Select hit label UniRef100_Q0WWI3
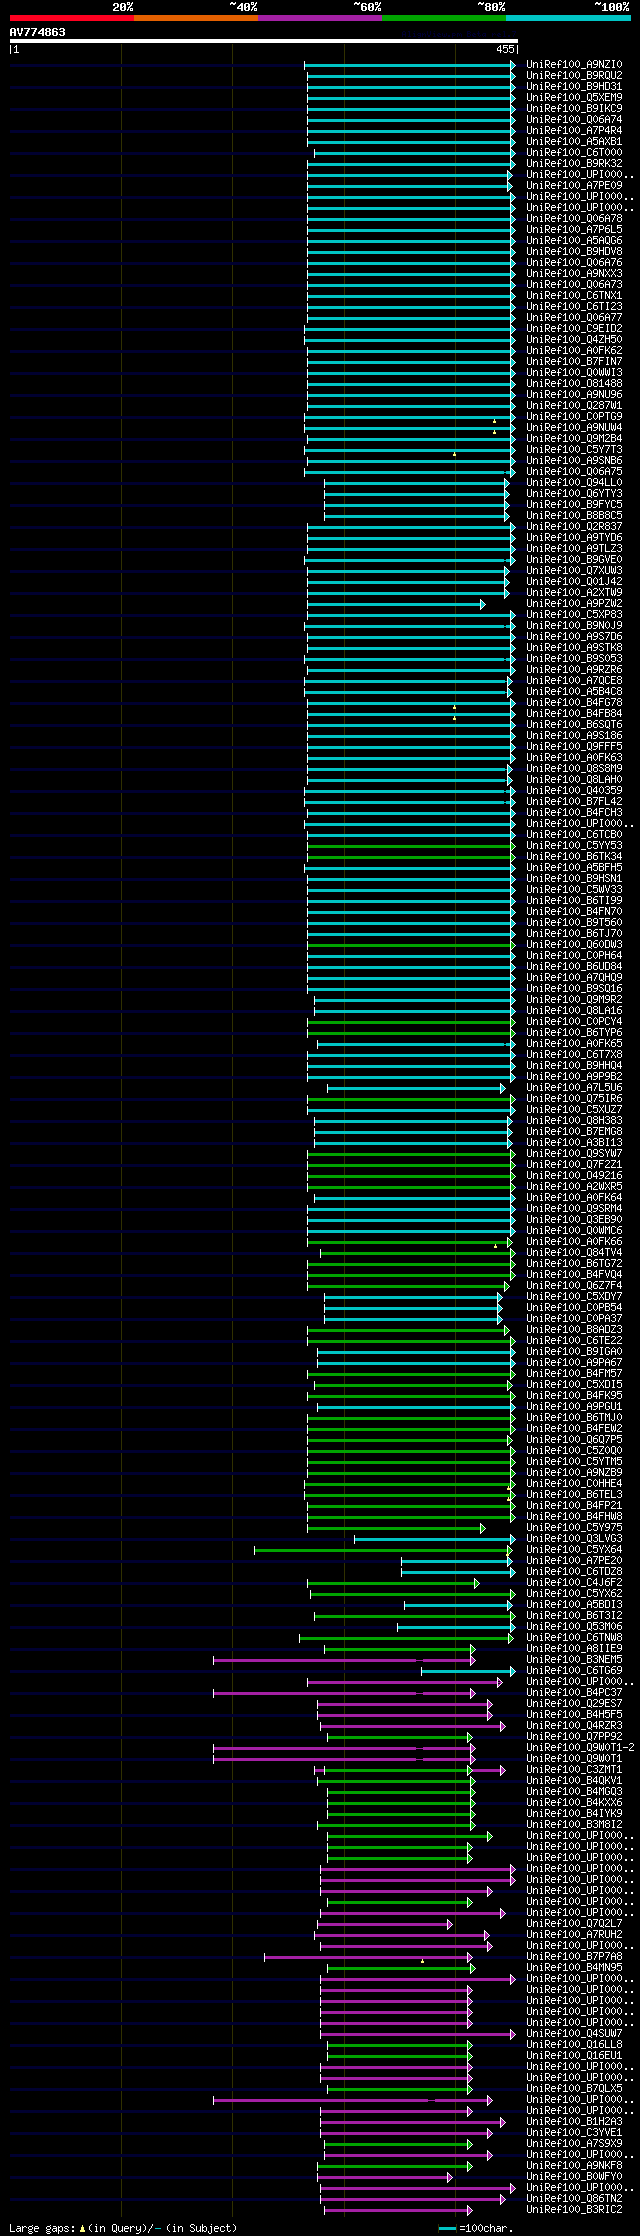 coord(574,373)
